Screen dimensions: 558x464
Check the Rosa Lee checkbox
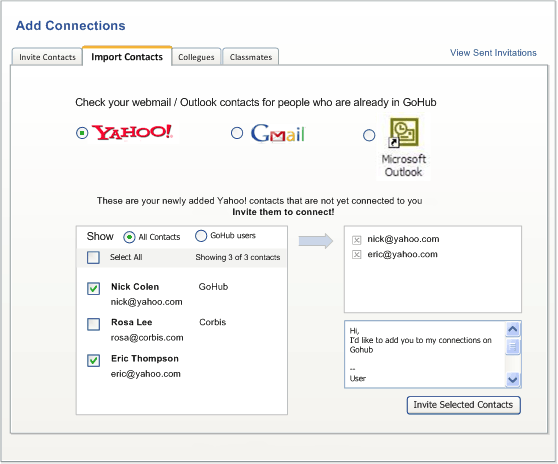94,324
